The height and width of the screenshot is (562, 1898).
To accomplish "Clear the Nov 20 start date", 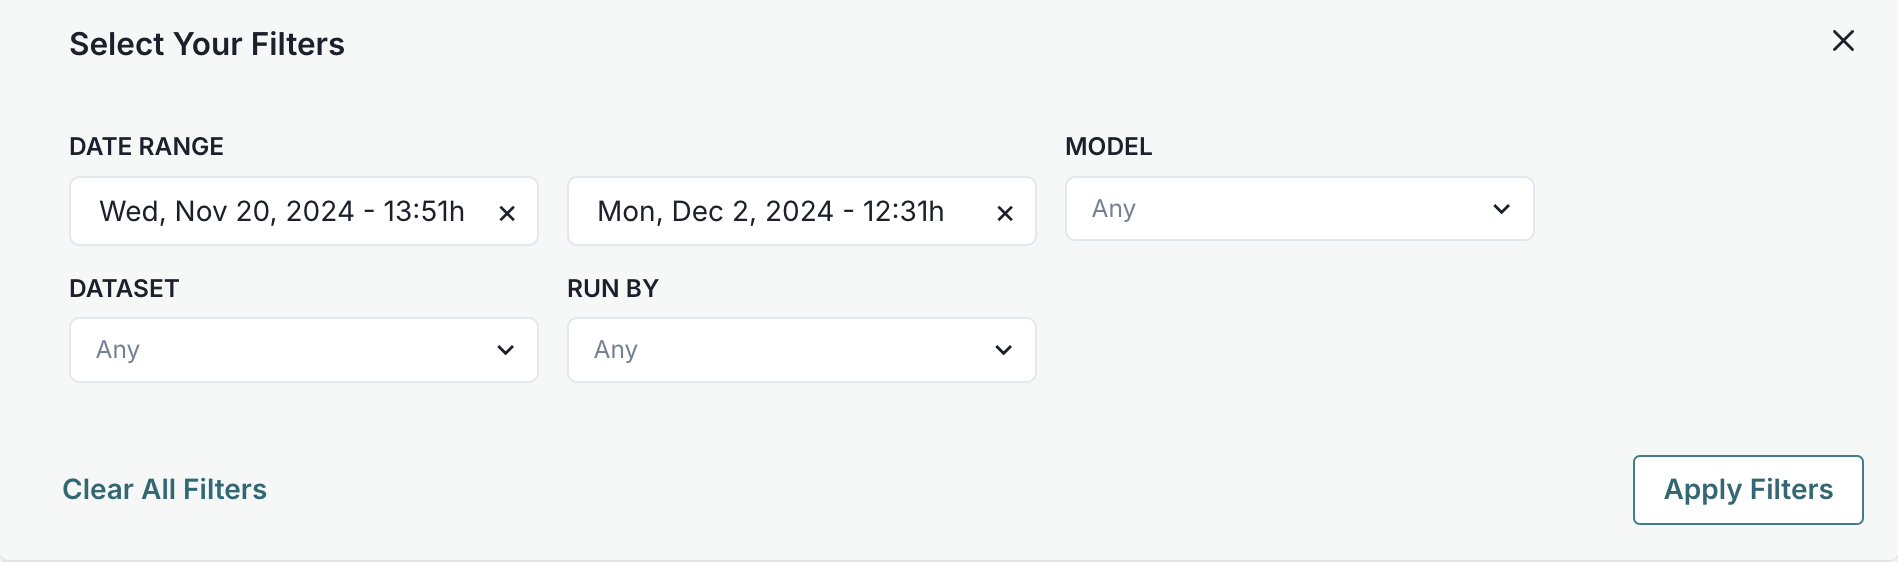I will pos(507,213).
